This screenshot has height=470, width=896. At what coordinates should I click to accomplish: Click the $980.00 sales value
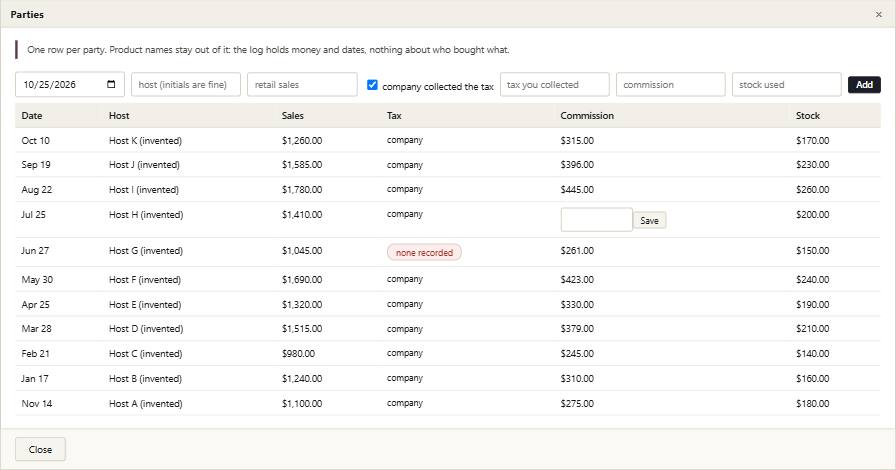298,354
